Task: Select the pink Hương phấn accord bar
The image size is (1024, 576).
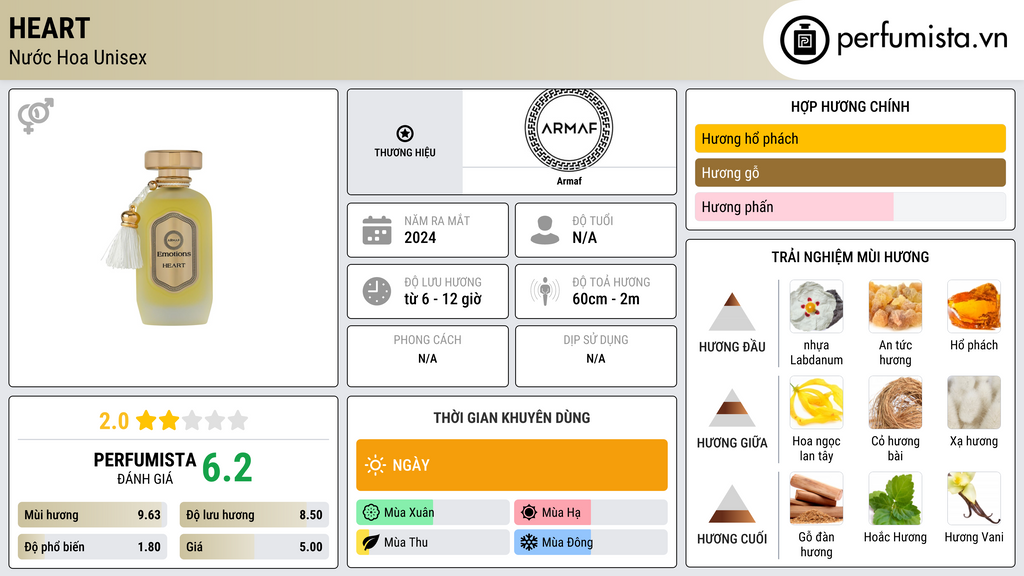Action: pos(794,207)
